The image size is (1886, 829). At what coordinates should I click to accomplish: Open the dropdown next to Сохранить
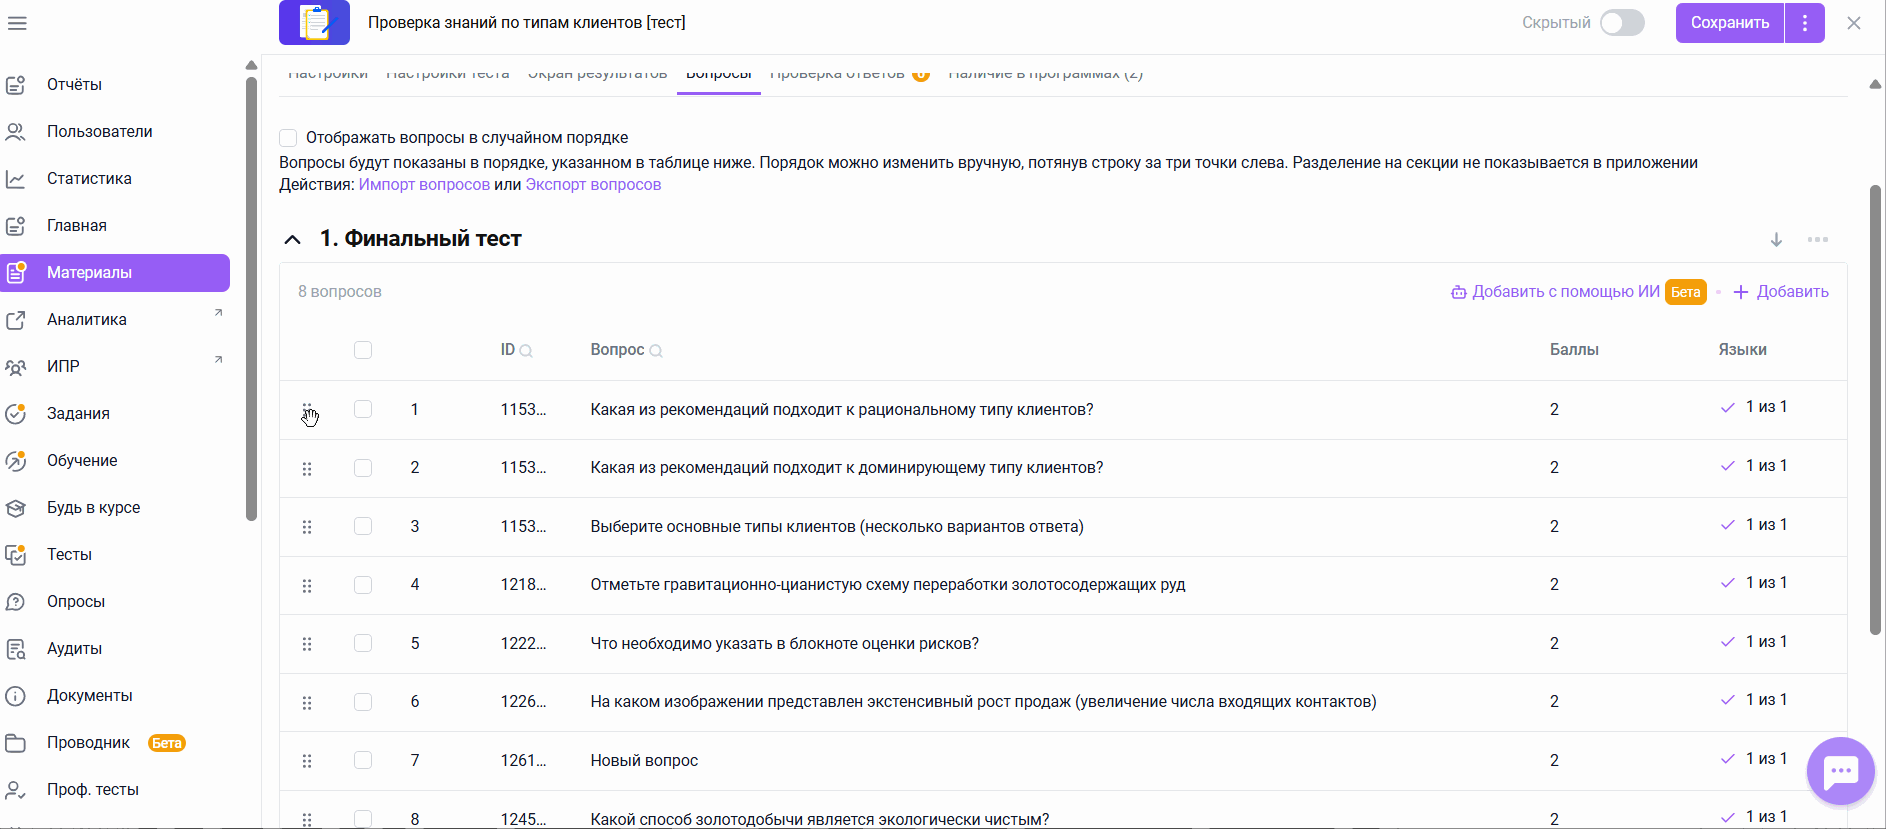coord(1805,23)
